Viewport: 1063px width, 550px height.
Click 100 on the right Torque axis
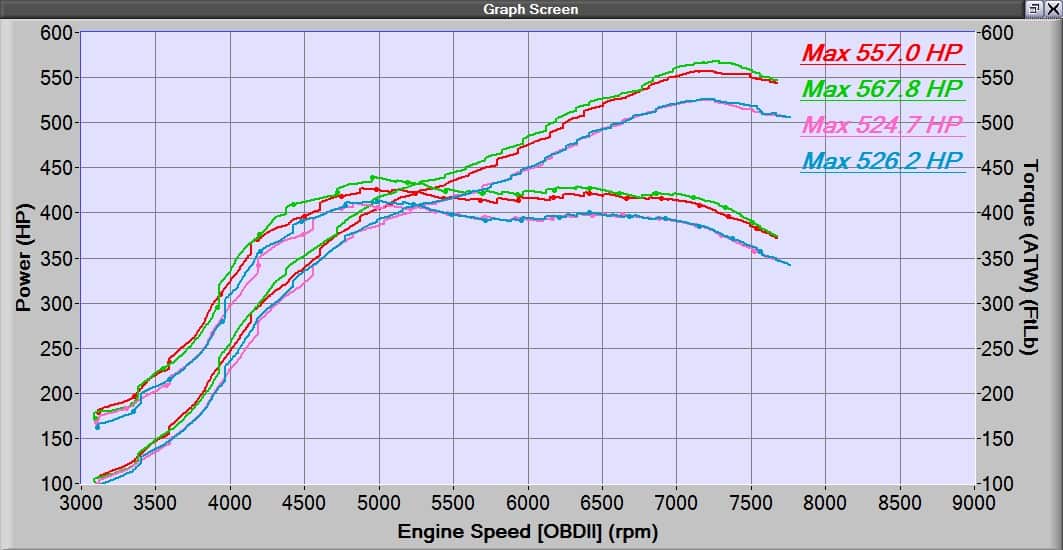point(999,485)
